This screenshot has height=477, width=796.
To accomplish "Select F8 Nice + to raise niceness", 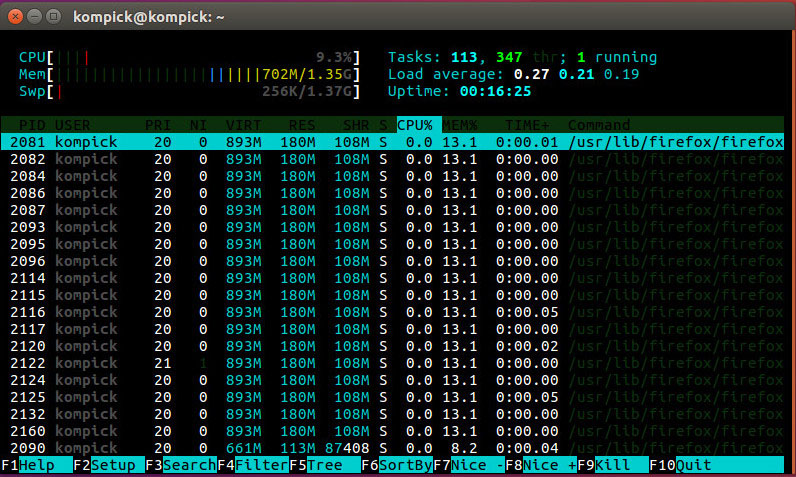I will pos(542,465).
